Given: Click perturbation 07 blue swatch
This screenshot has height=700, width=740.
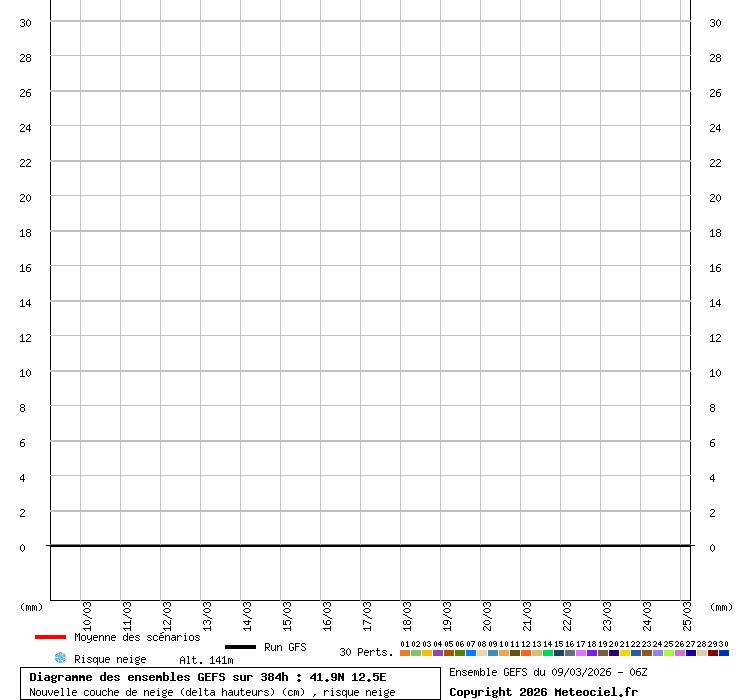Looking at the screenshot, I should click(471, 653).
